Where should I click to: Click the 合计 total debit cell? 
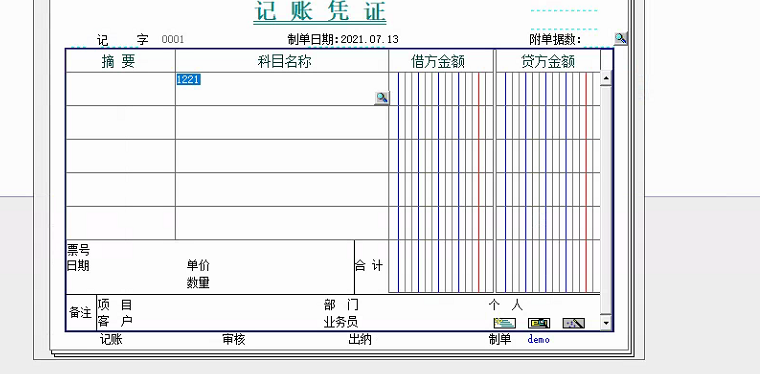click(x=441, y=266)
